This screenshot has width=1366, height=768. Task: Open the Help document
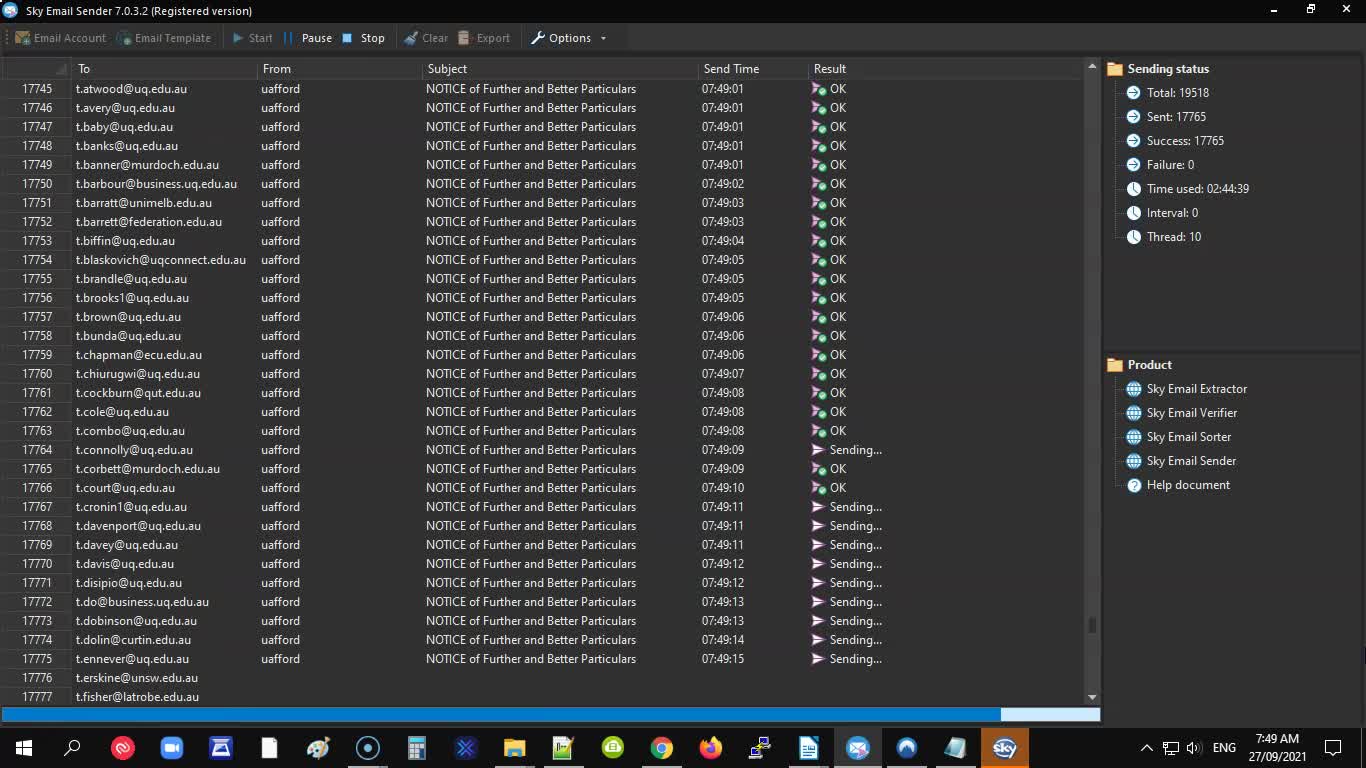[x=1188, y=485]
